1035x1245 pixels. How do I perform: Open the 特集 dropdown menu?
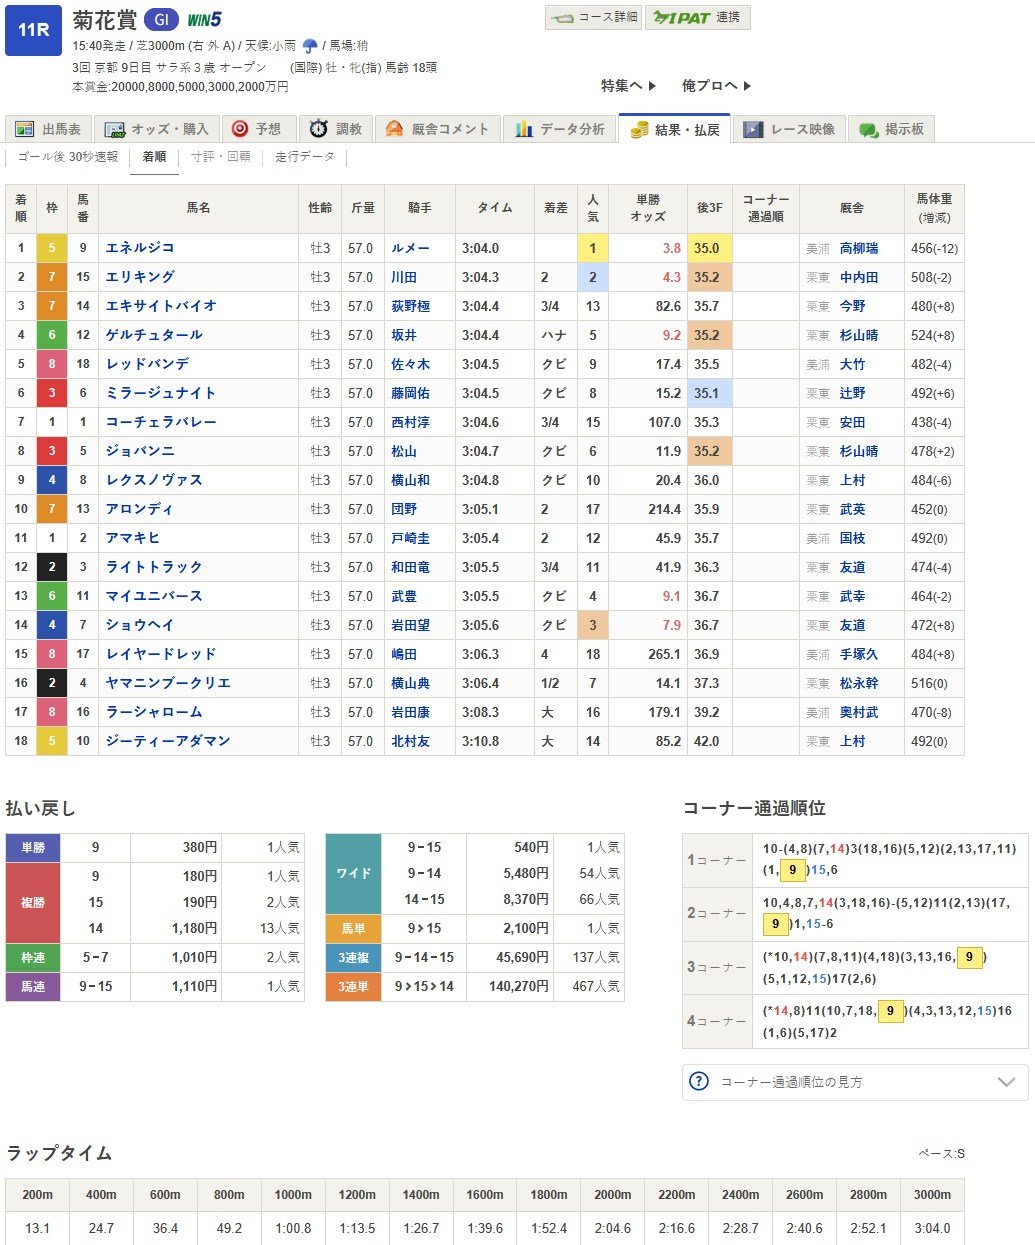tap(628, 86)
